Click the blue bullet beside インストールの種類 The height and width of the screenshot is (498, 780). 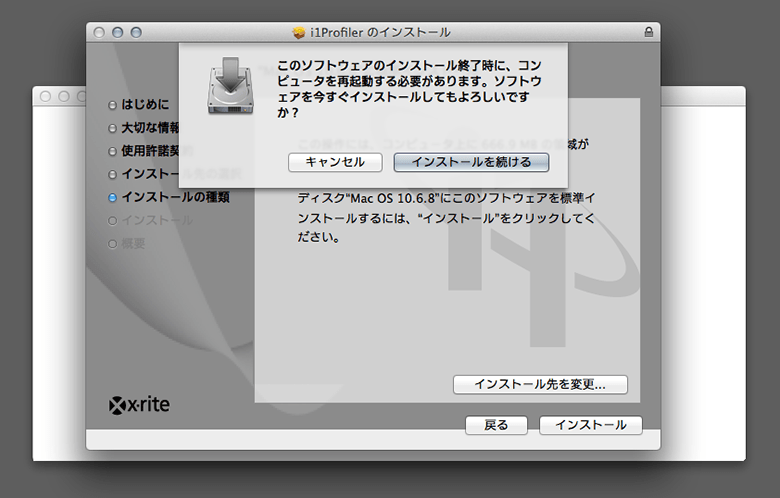[x=112, y=198]
